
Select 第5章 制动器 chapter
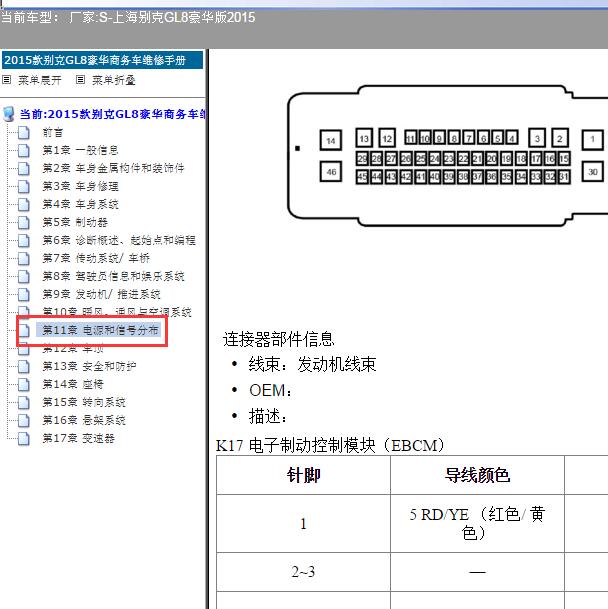coord(75,223)
